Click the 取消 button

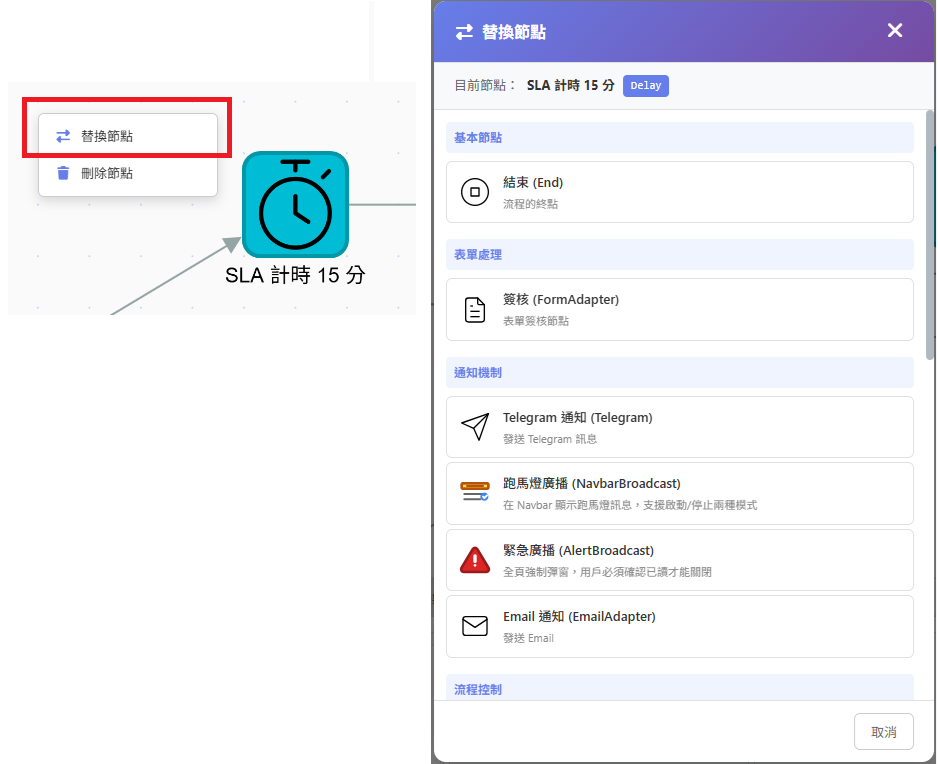point(884,732)
